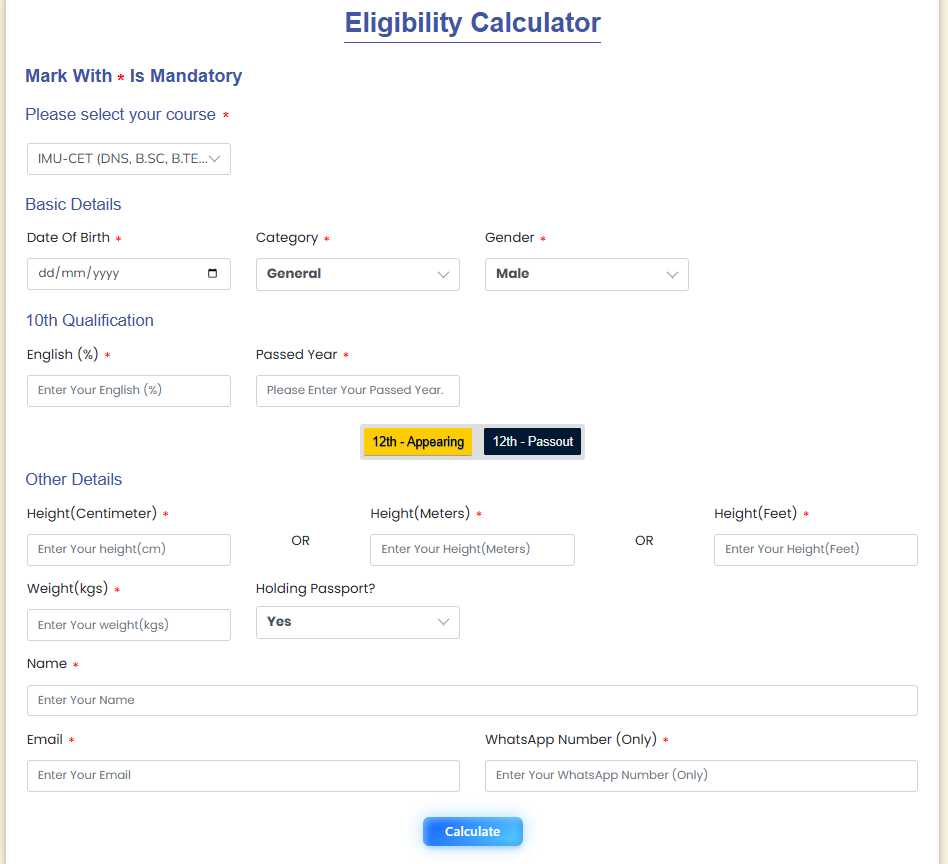Screen dimensions: 948x864
Task: Switch to 12th - Passout tab
Action: point(532,442)
